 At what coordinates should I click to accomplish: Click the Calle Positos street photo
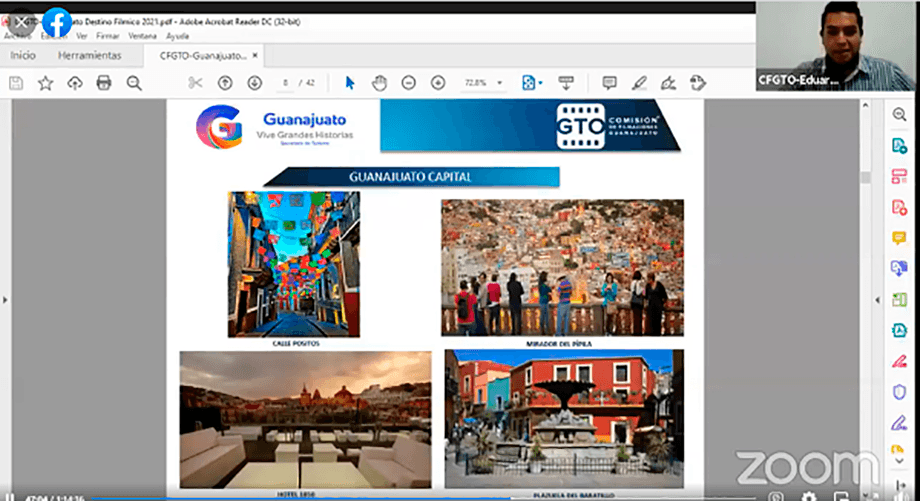[x=294, y=263]
